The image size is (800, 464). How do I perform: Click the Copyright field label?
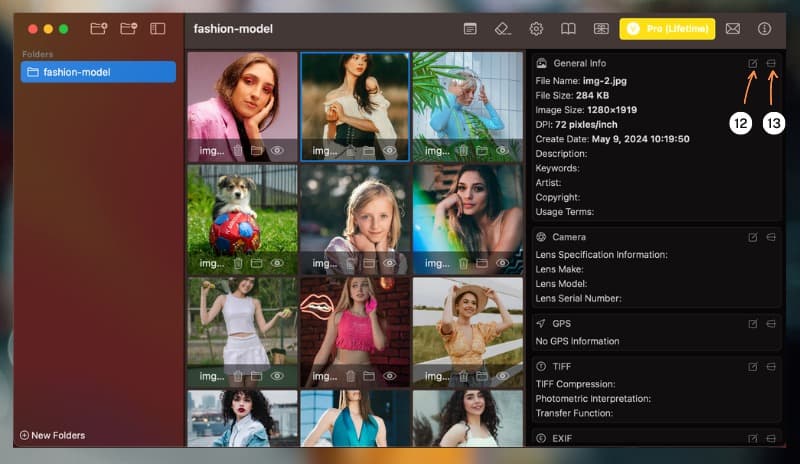558,198
